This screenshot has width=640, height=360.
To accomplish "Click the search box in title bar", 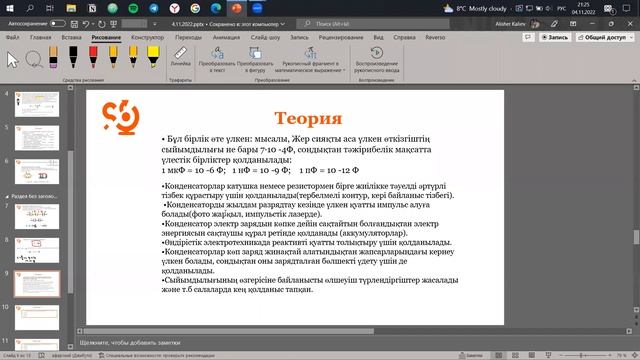I will pos(373,24).
